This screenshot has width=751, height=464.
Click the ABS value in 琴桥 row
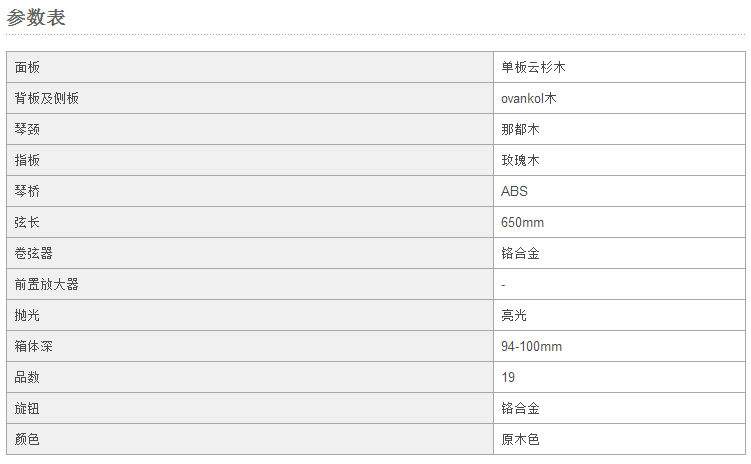click(x=514, y=191)
